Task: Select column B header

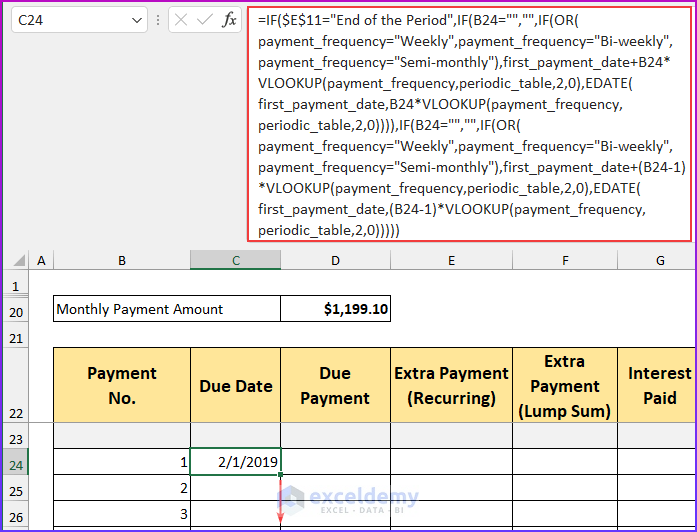Action: (x=122, y=260)
